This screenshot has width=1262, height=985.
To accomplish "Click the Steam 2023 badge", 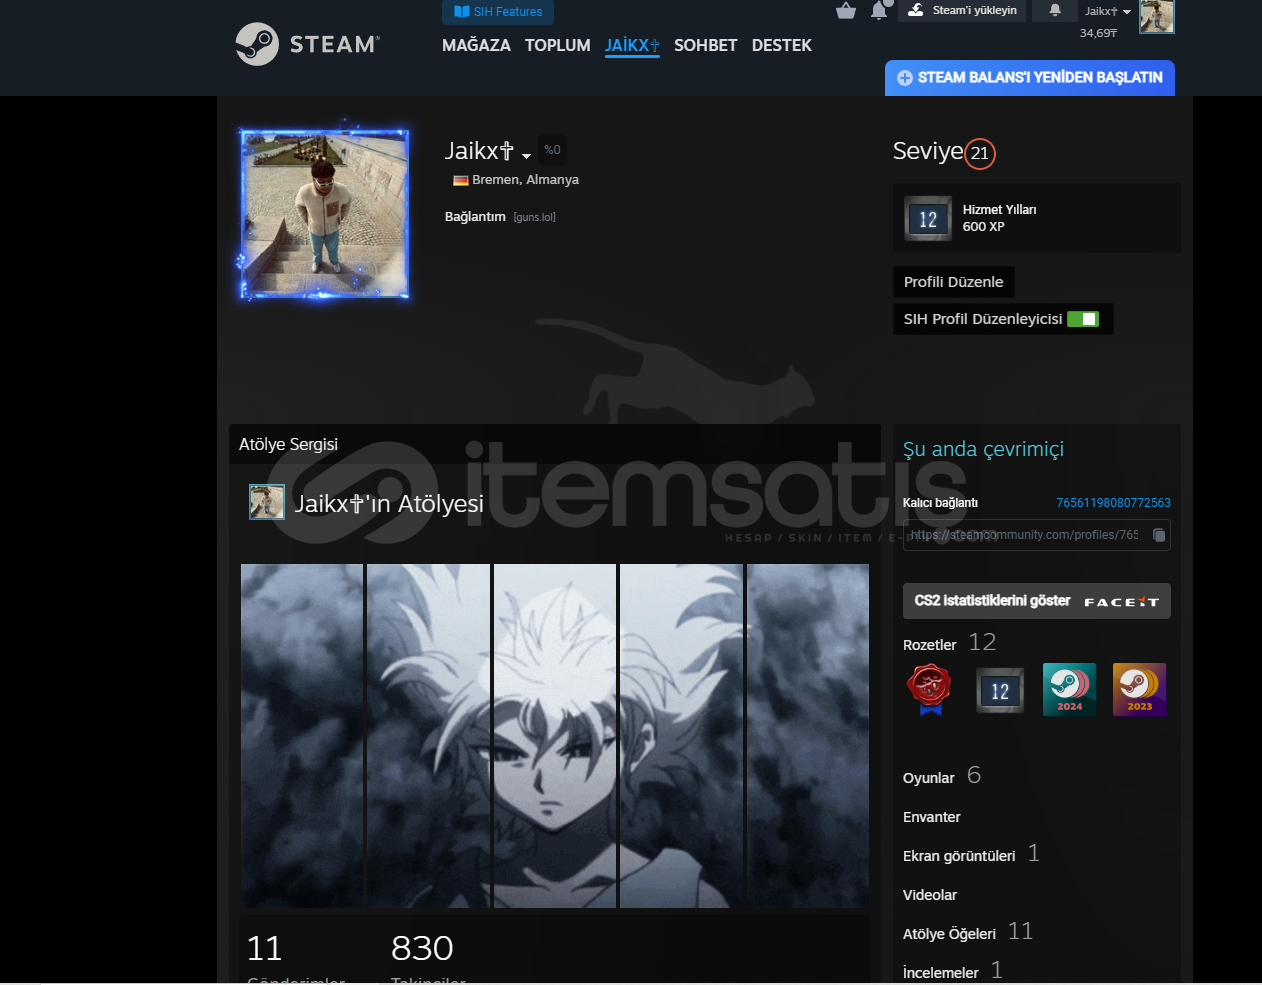I will point(1140,689).
